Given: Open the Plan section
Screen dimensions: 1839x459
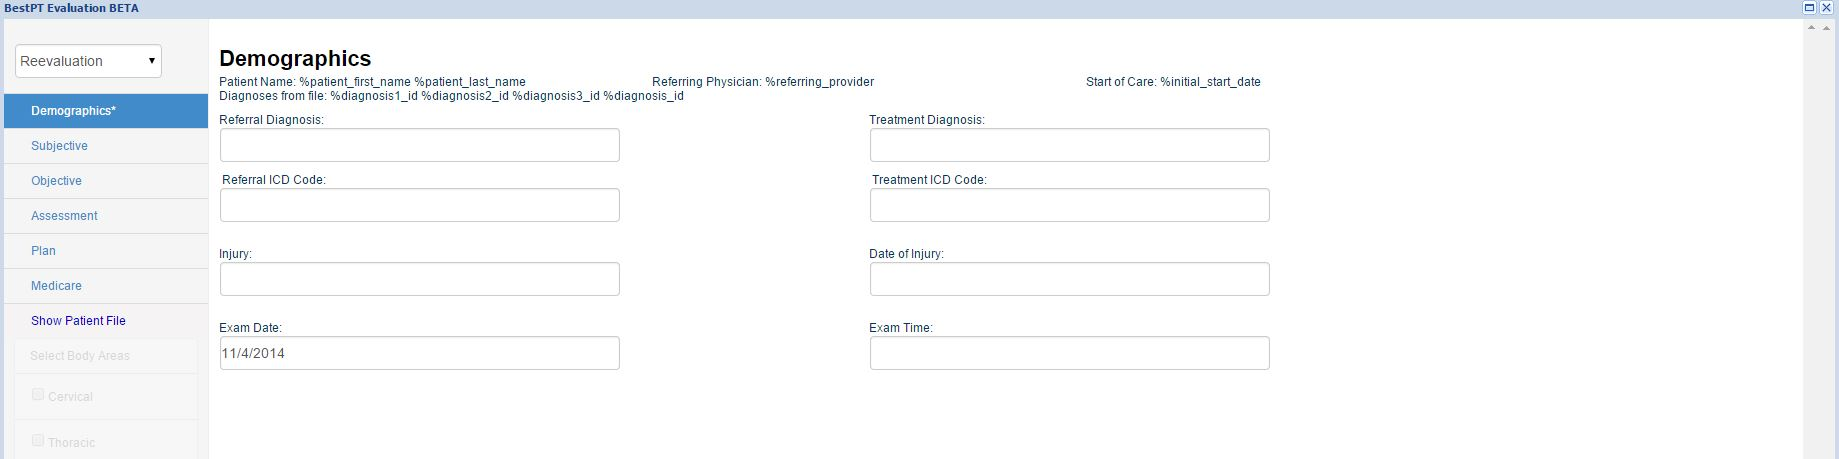Looking at the screenshot, I should click(x=43, y=251).
